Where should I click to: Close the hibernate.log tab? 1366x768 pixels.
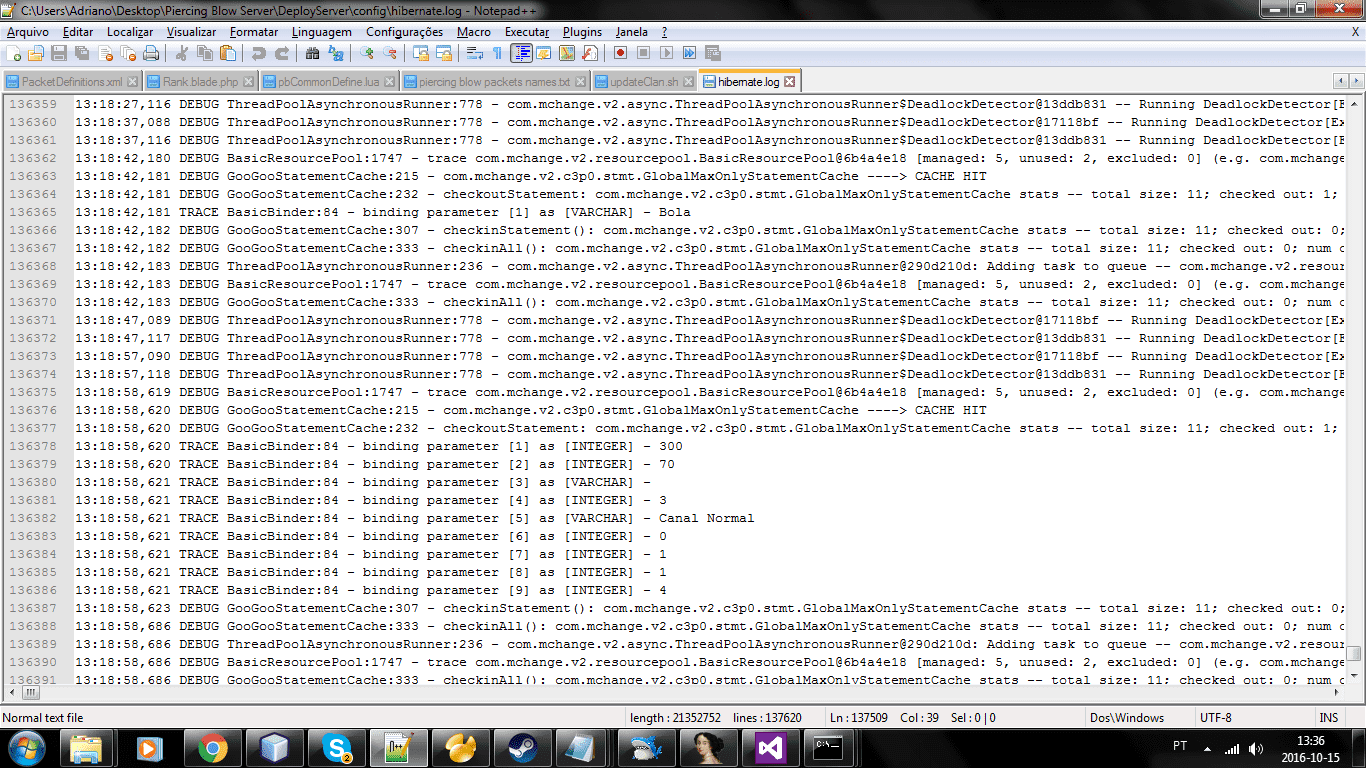(789, 82)
